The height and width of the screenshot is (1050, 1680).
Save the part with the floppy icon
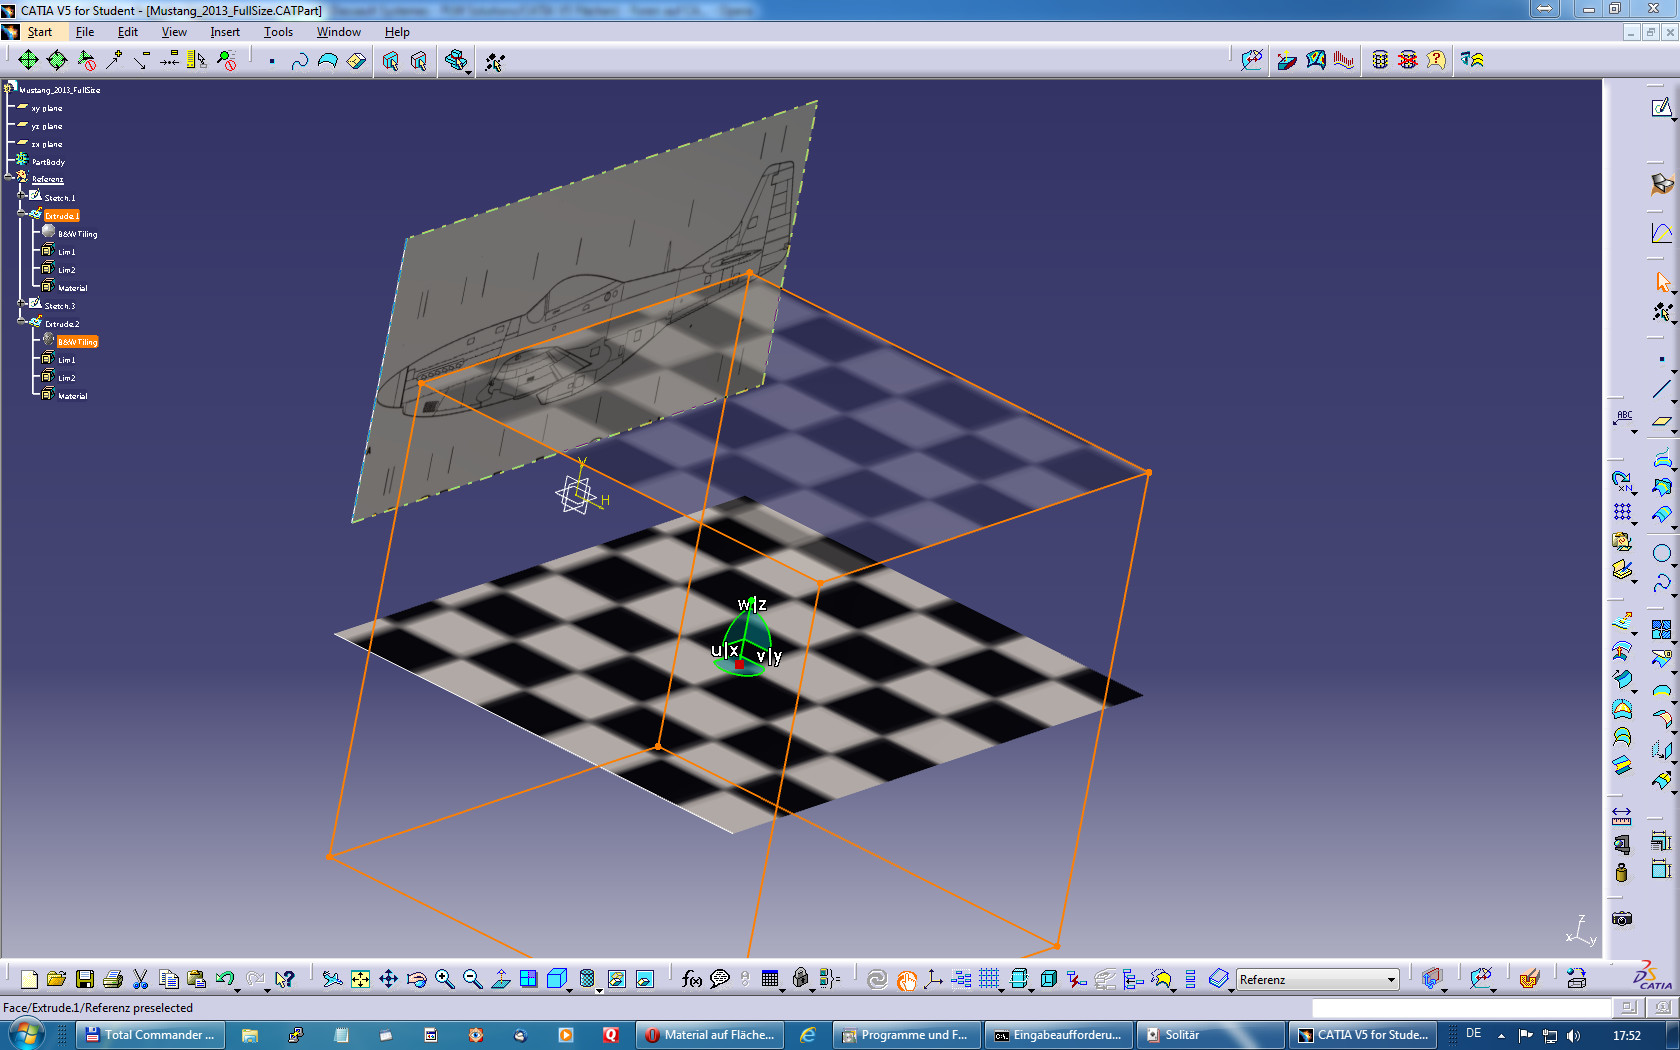click(85, 979)
